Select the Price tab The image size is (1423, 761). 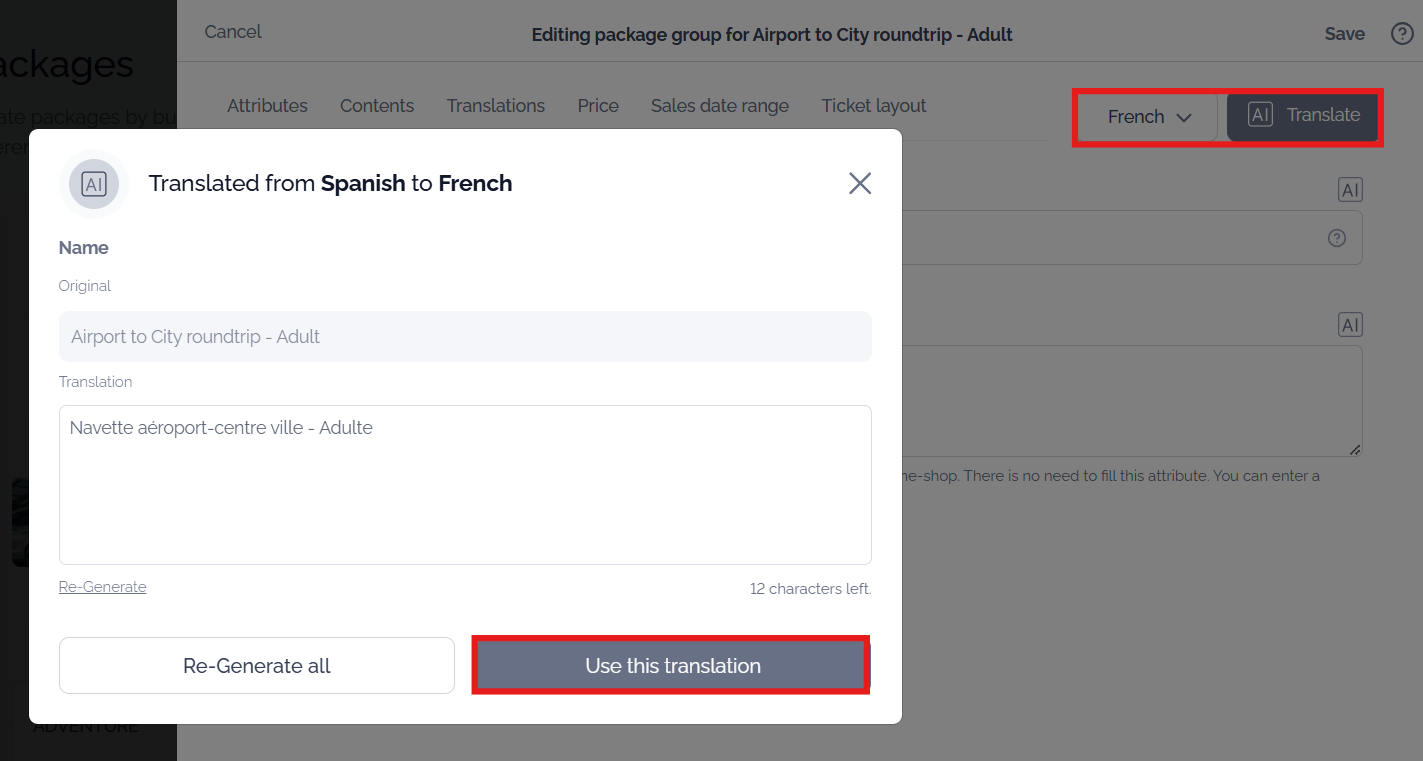point(598,106)
